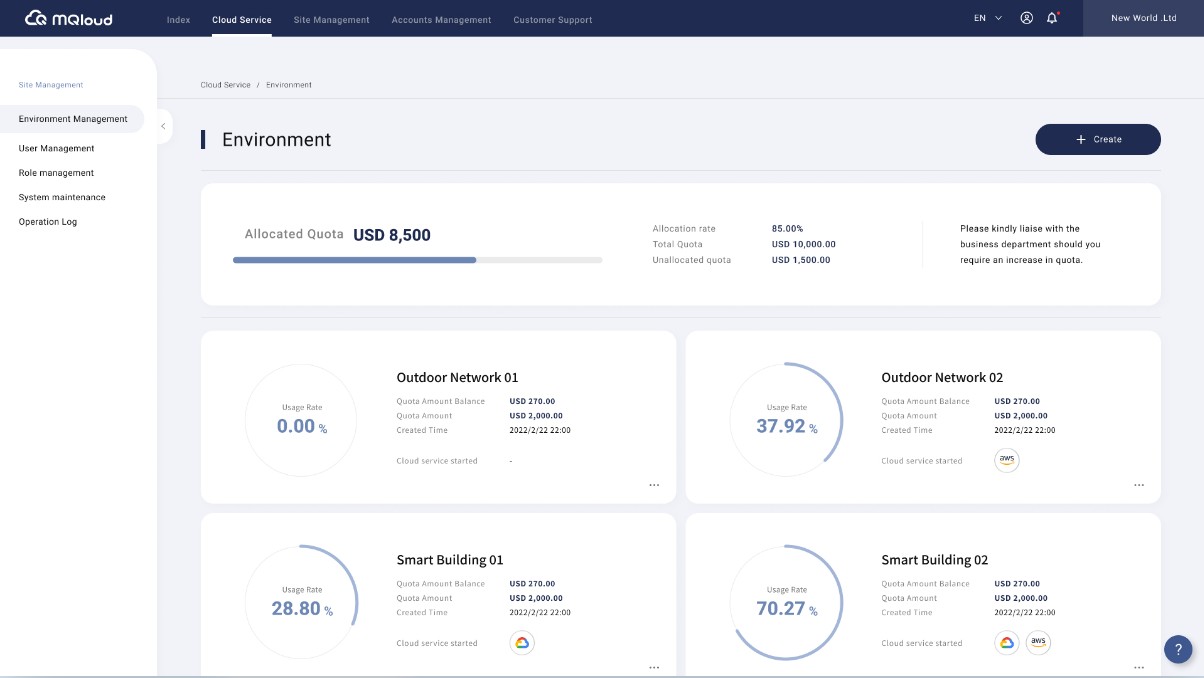Open more options for Outdoor Network 01
The height and width of the screenshot is (678, 1204).
(x=654, y=485)
